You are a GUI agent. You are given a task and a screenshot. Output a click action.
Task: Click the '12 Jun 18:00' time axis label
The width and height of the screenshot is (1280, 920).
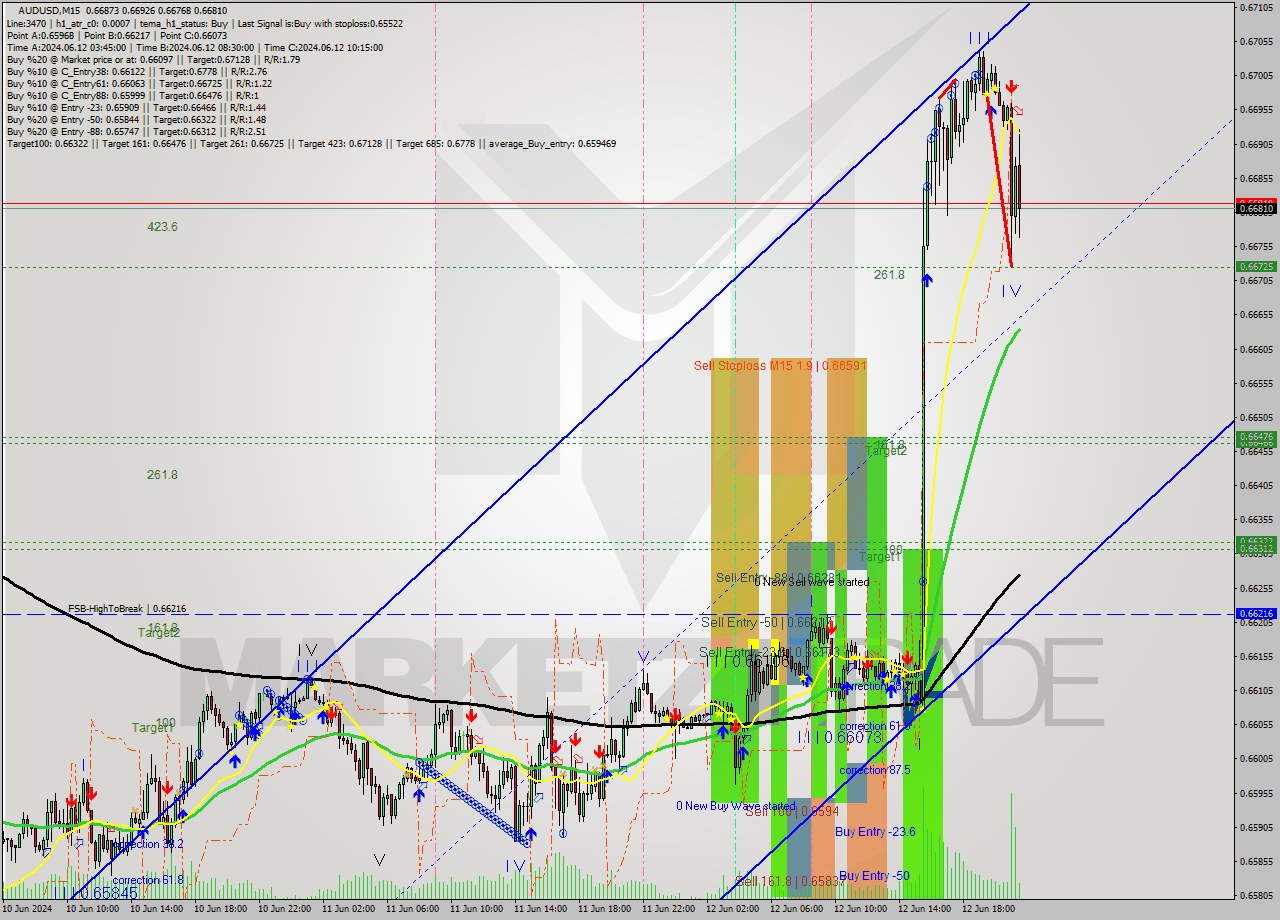pyautogui.click(x=988, y=910)
